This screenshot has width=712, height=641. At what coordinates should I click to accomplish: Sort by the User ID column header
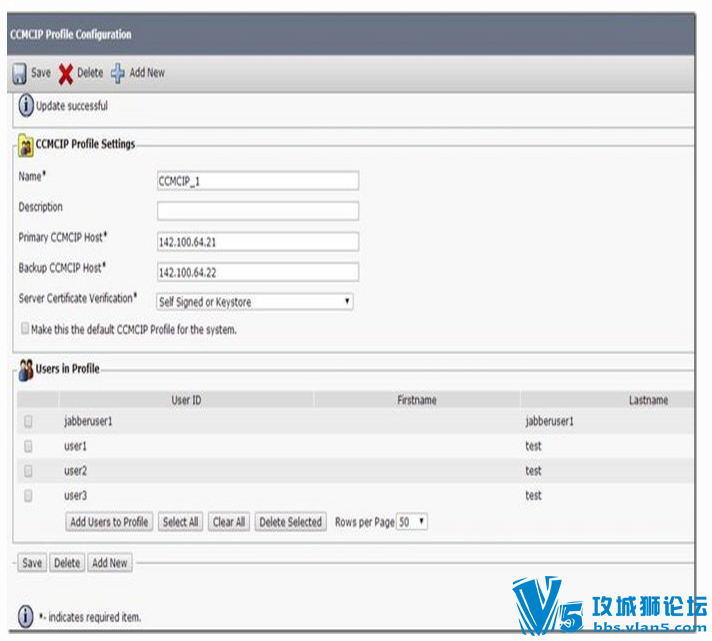point(186,400)
